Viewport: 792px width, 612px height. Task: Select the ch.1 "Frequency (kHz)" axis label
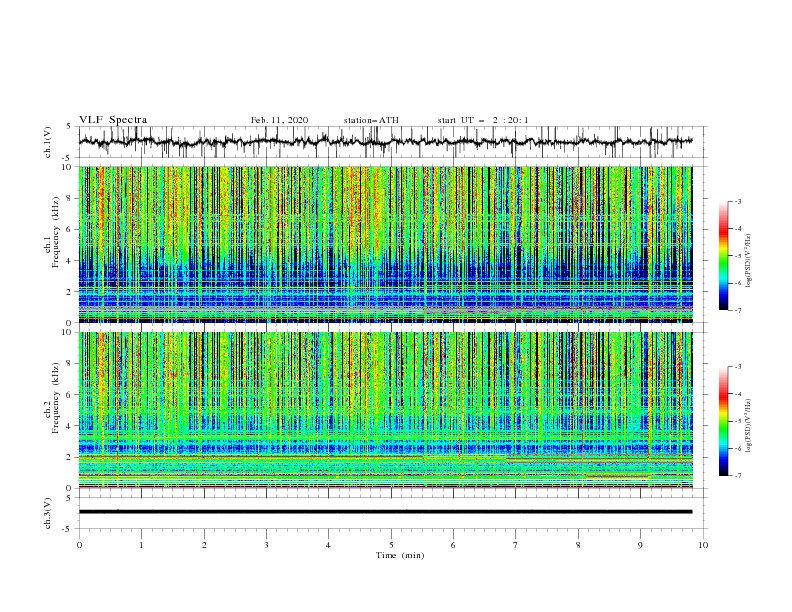point(56,232)
